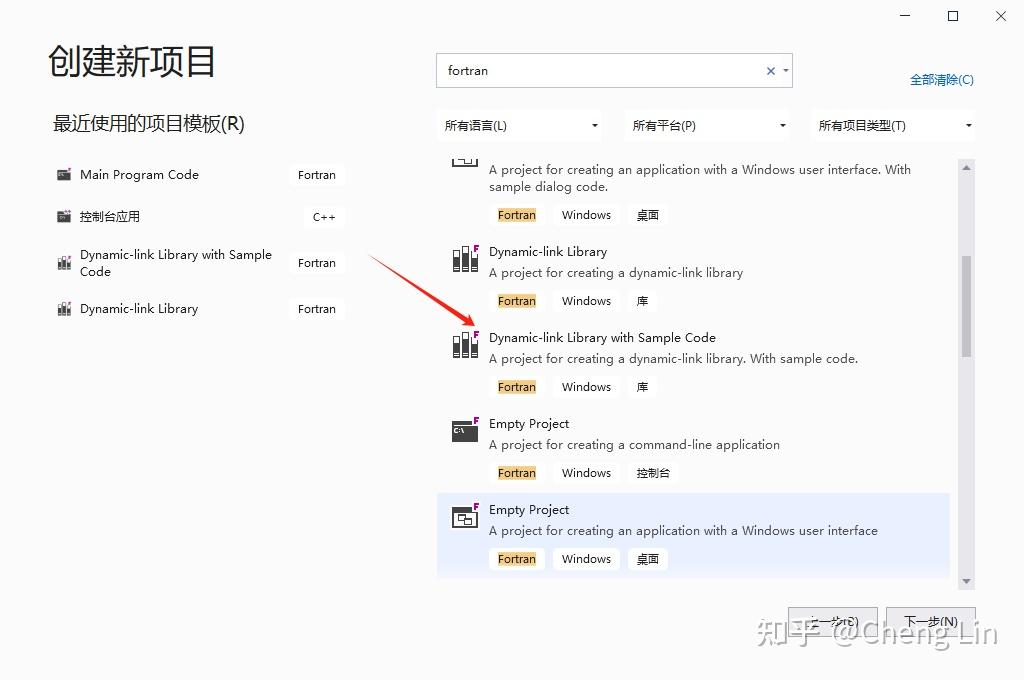Screen dimensions: 1024x680
Task: Click the Windows UI Empty Project icon
Action: tap(465, 516)
